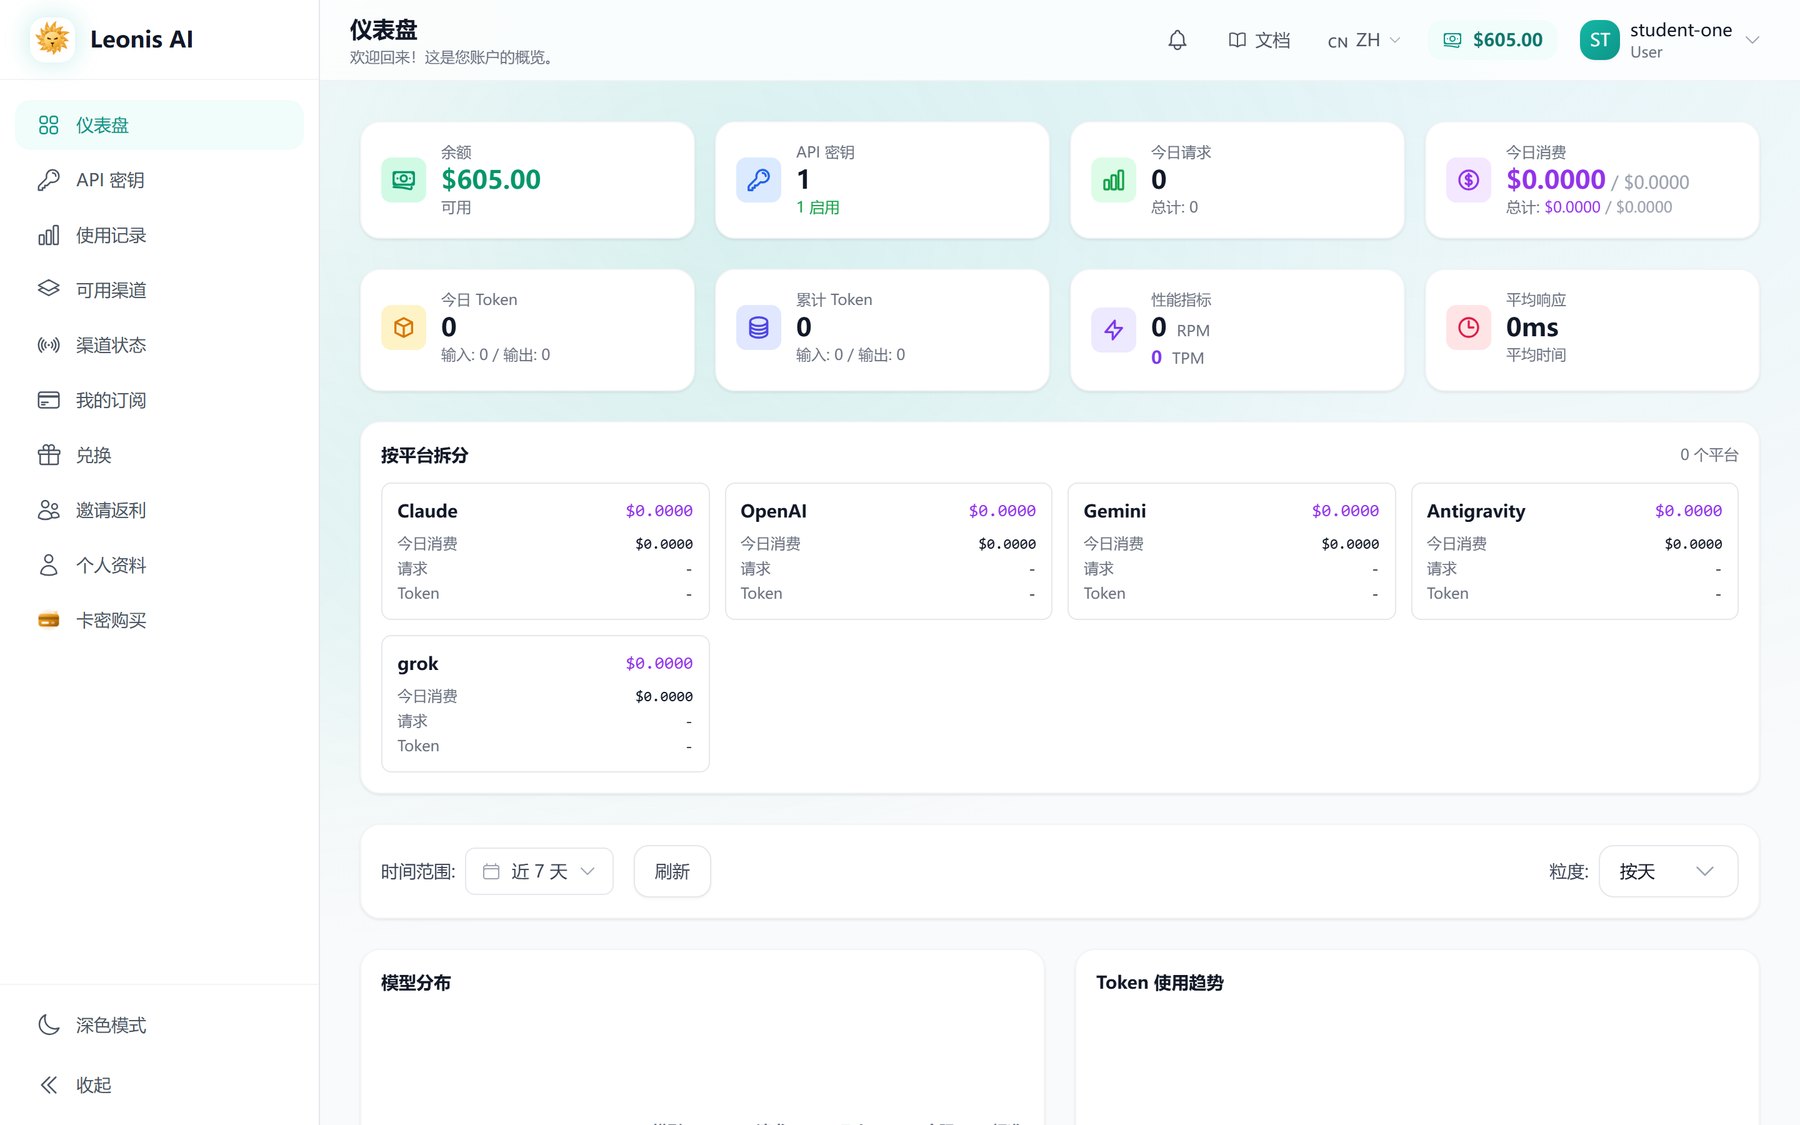Image resolution: width=1800 pixels, height=1125 pixels.
Task: Click the 邀请返利 people icon
Action: pyautogui.click(x=48, y=510)
